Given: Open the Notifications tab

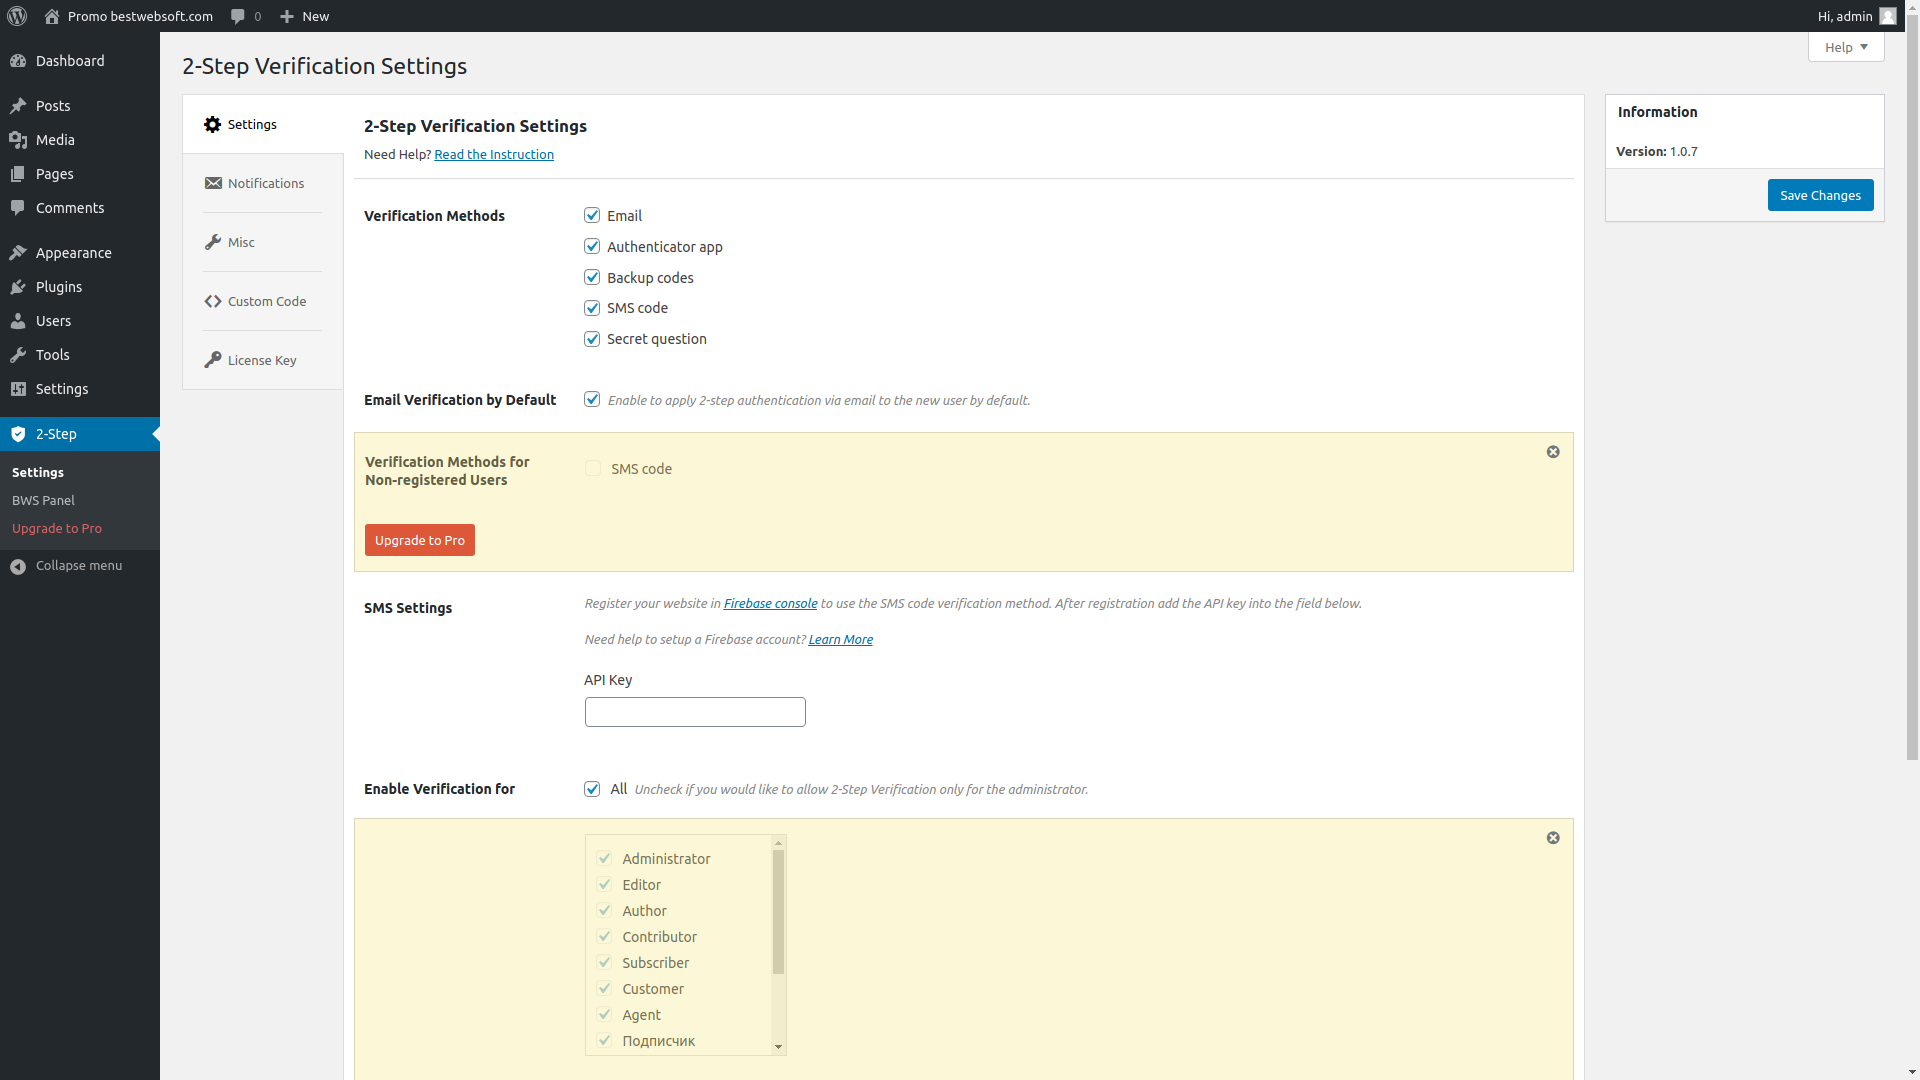Looking at the screenshot, I should 262,183.
